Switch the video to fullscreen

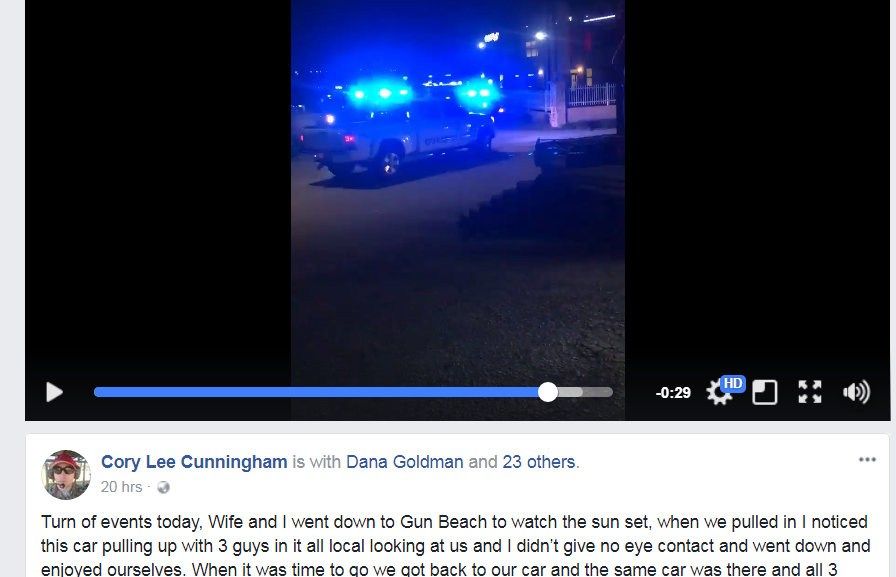(x=810, y=392)
